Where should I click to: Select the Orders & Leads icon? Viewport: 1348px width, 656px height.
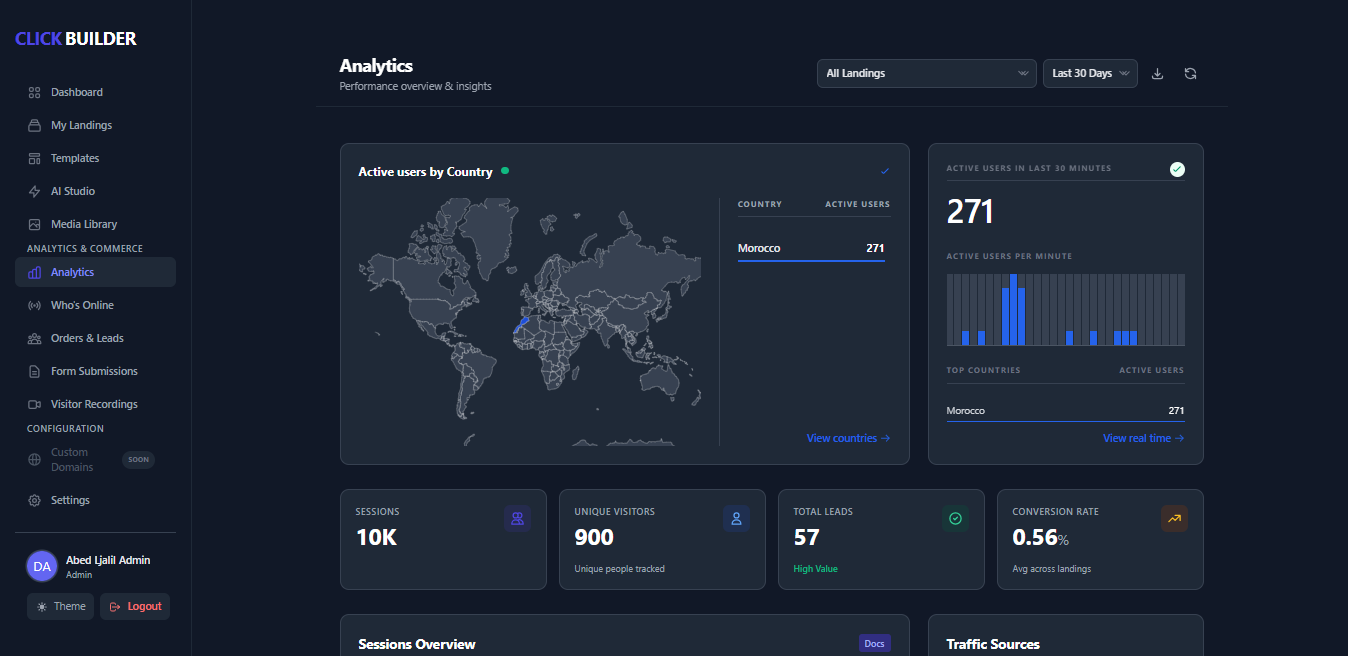point(33,337)
